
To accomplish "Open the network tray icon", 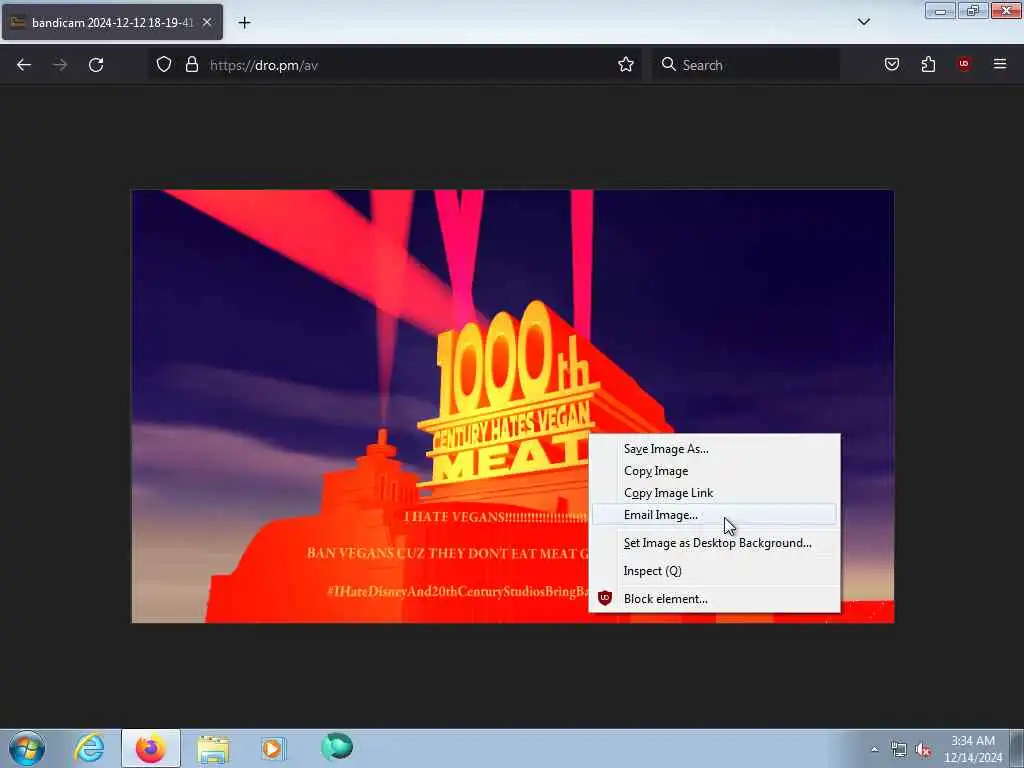I will (x=899, y=750).
